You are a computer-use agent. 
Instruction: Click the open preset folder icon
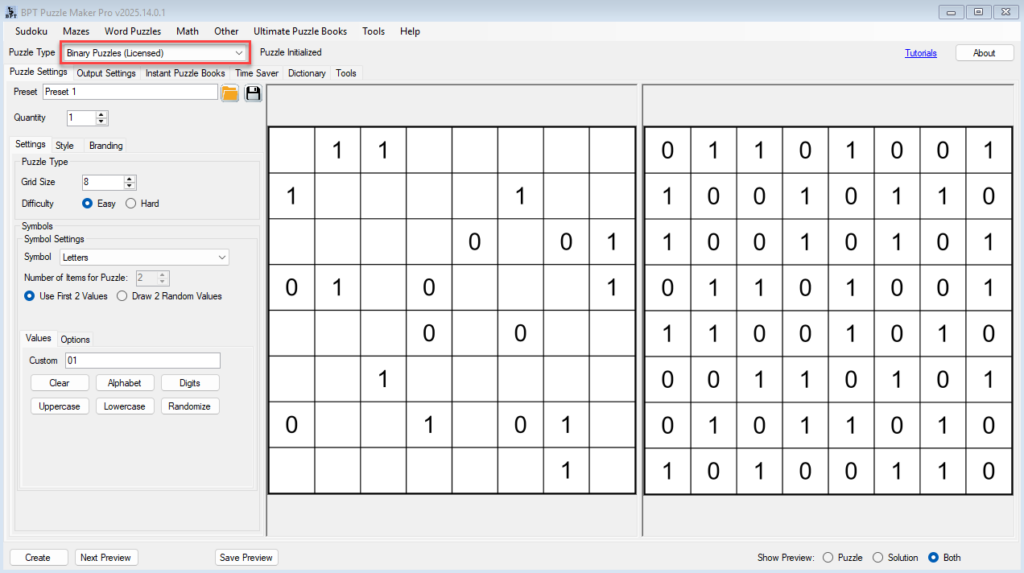(x=230, y=93)
